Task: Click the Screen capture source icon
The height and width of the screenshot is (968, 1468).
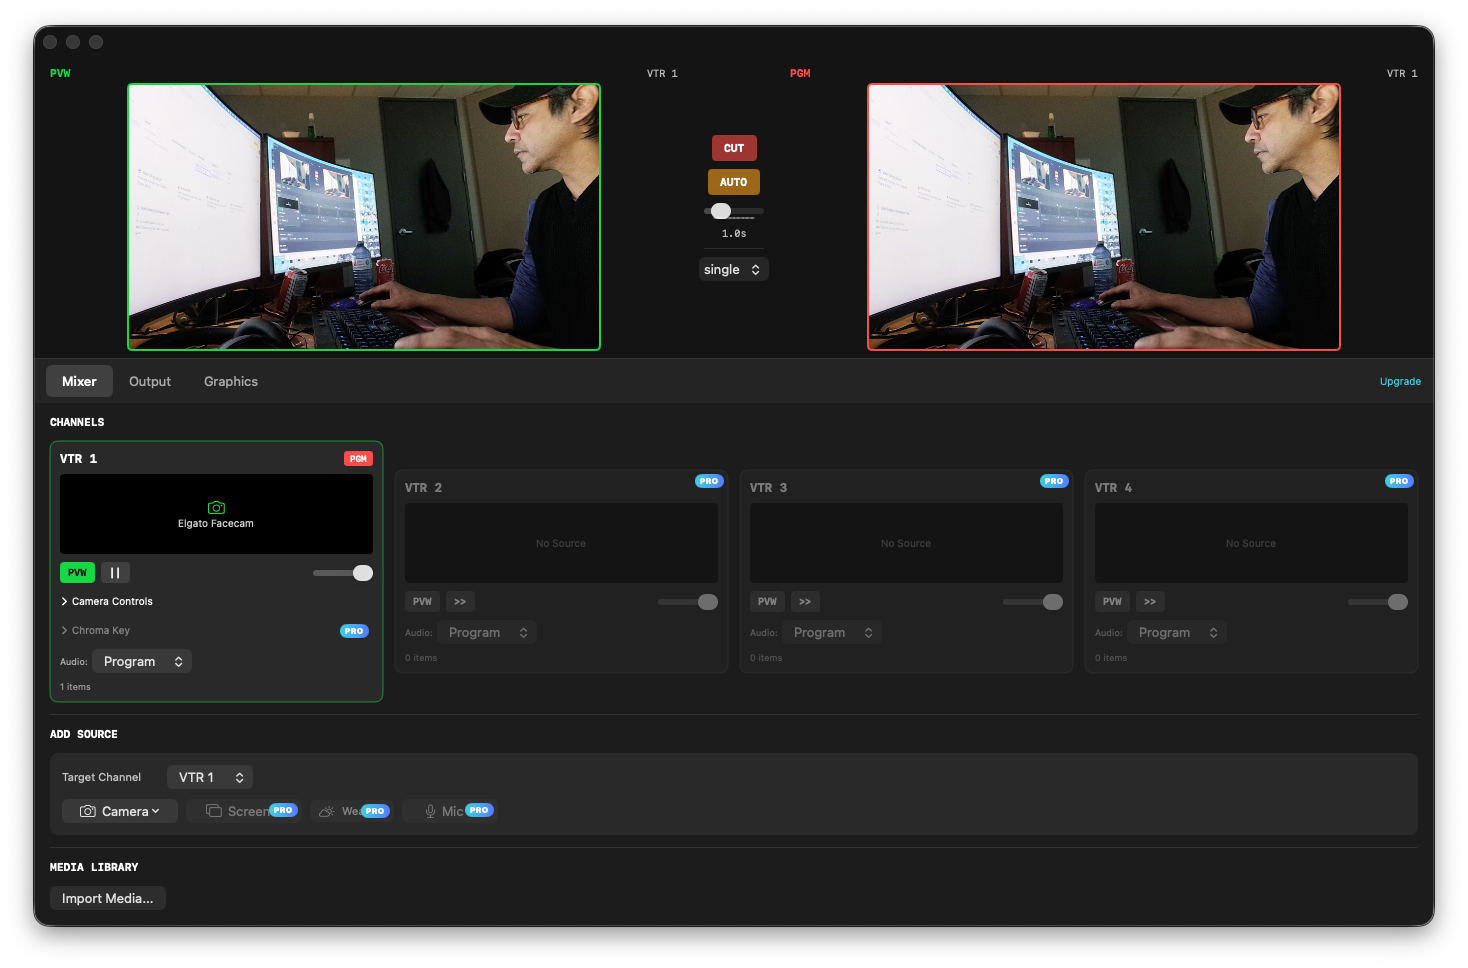Action: coord(214,810)
